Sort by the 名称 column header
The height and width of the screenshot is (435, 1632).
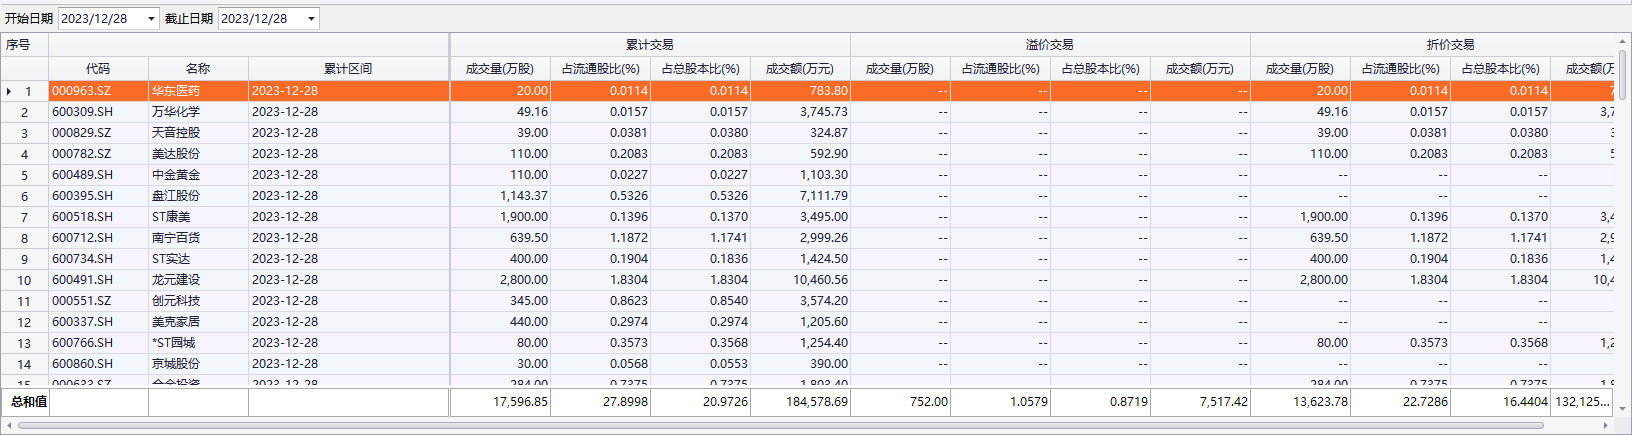click(x=198, y=69)
